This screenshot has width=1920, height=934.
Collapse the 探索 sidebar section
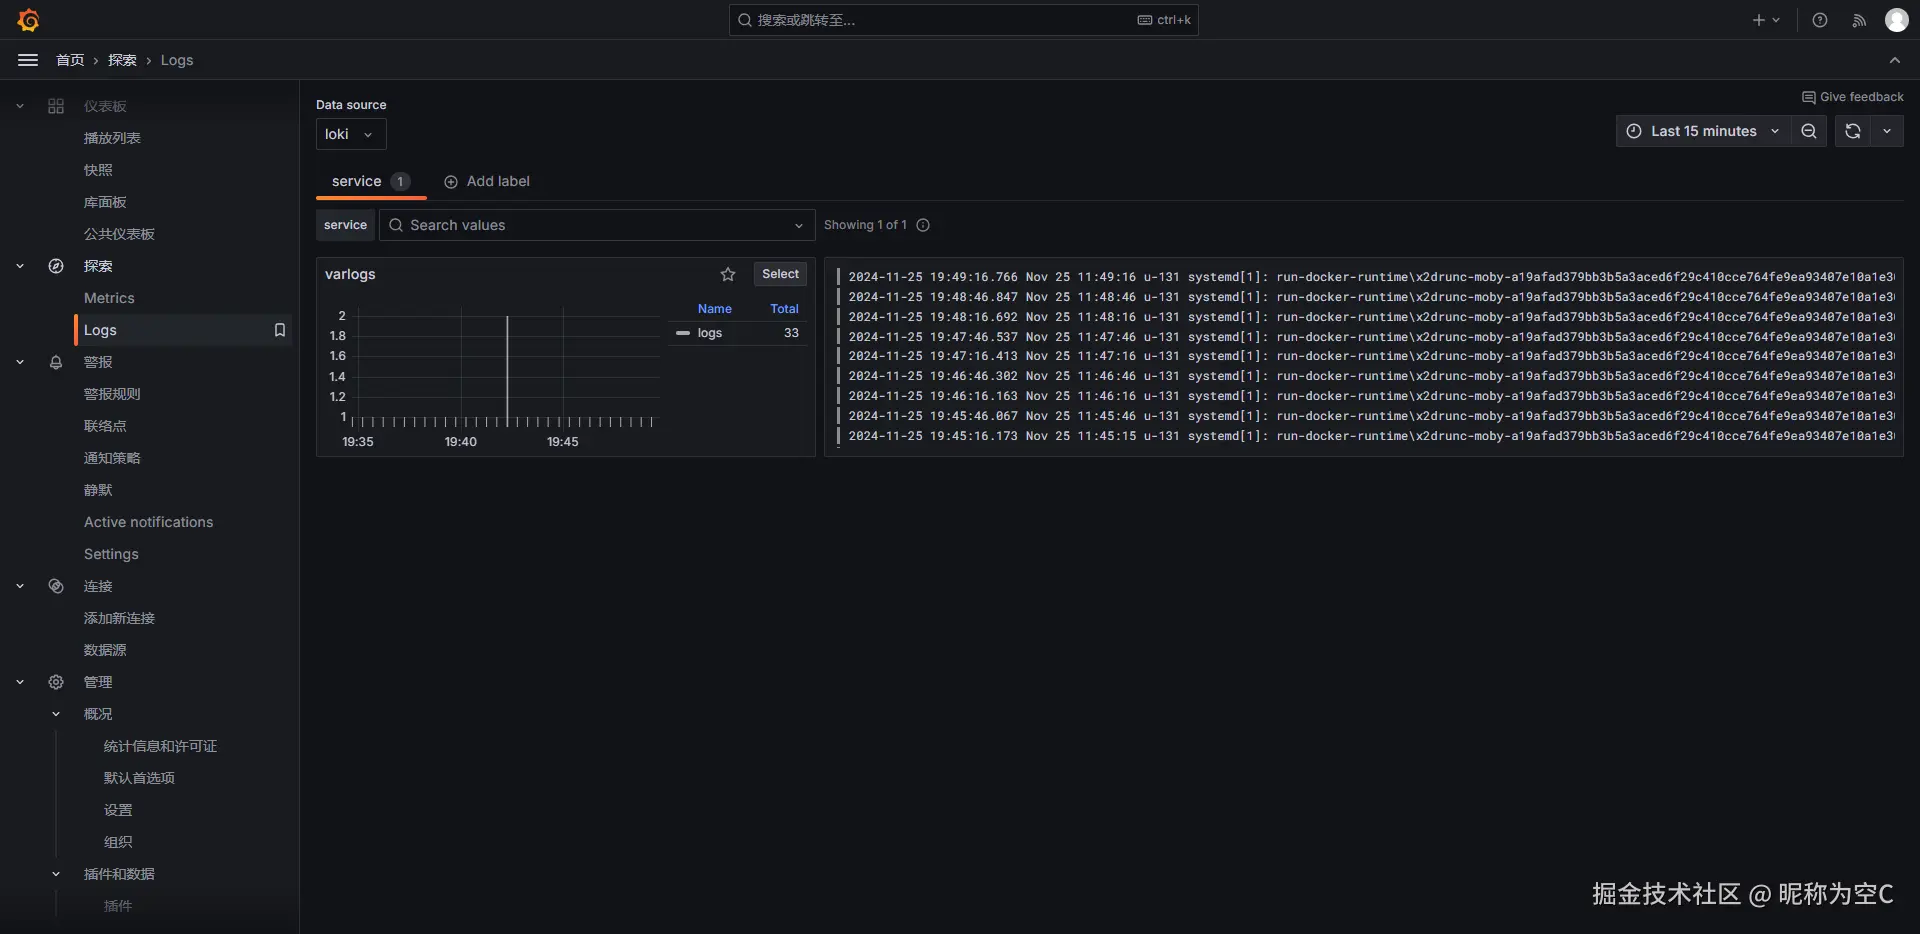coord(20,266)
